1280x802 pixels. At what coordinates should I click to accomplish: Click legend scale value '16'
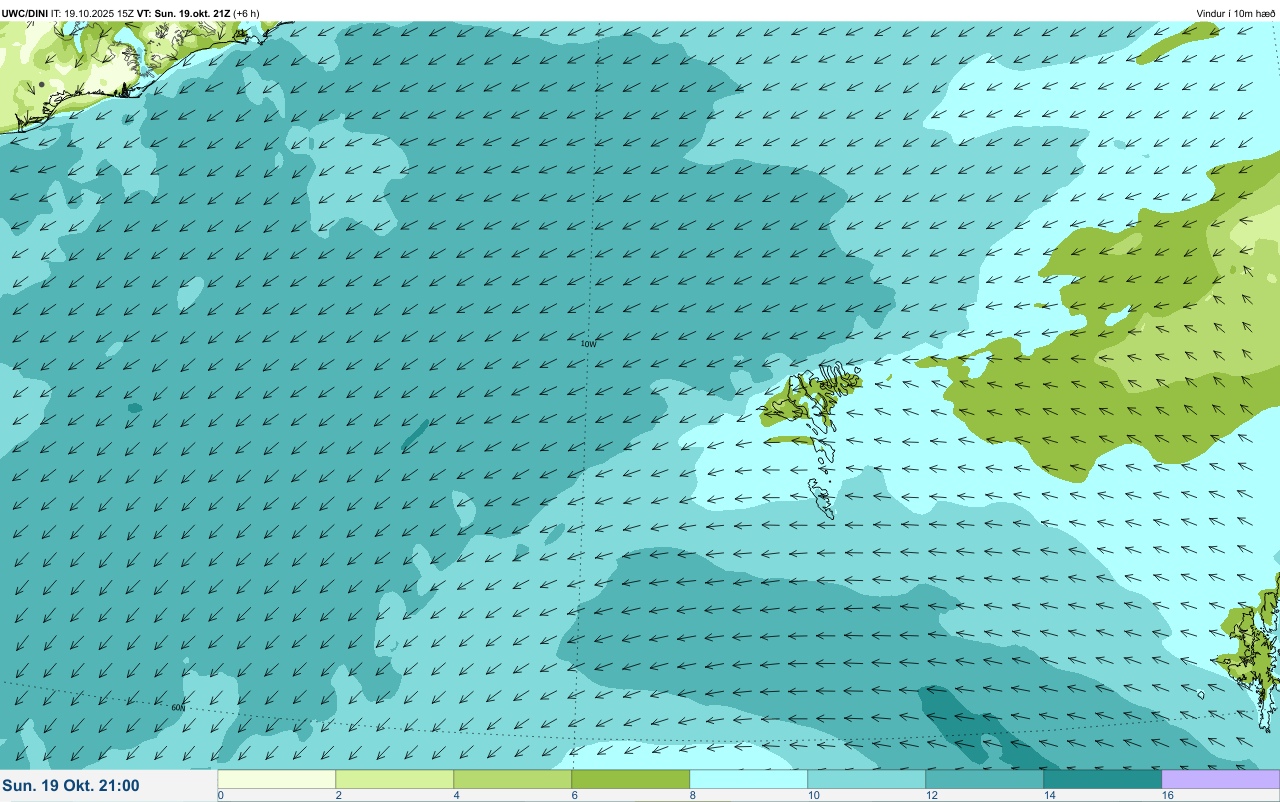[x=1167, y=795]
